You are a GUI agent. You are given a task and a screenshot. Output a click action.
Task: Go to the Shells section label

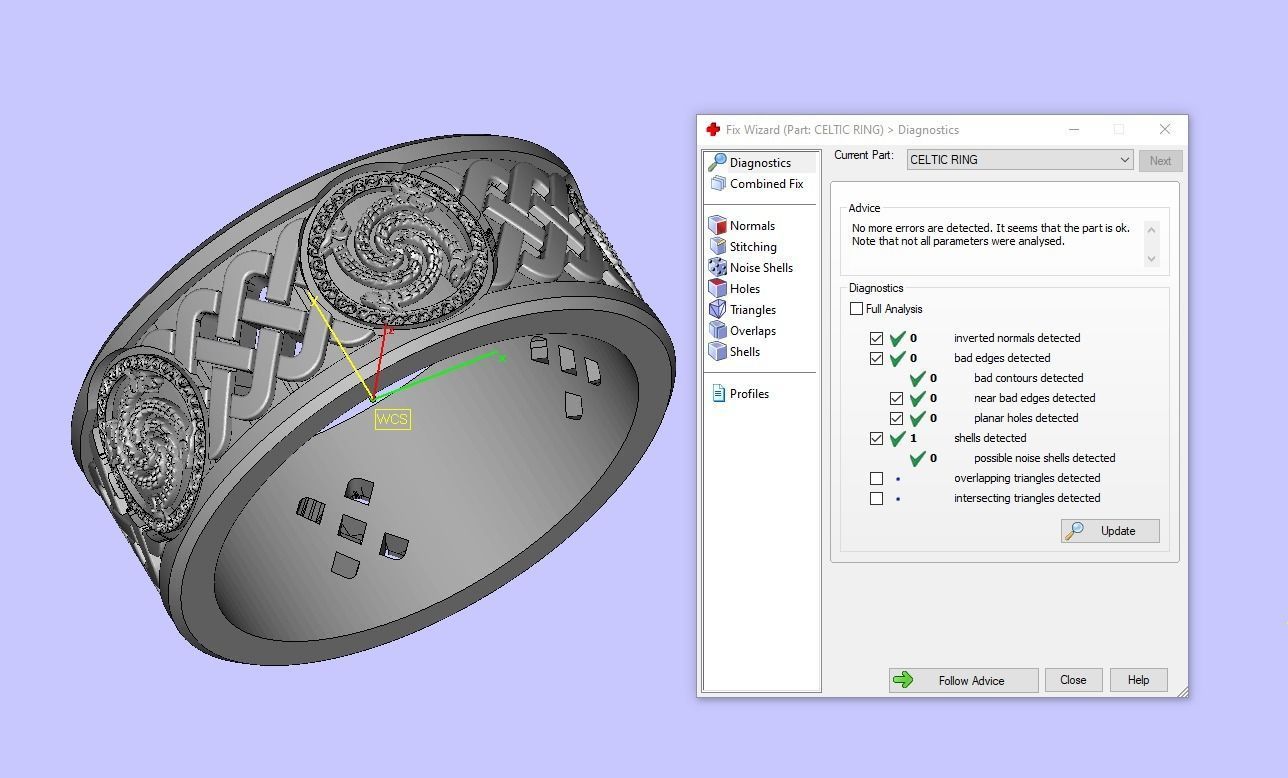click(x=745, y=352)
